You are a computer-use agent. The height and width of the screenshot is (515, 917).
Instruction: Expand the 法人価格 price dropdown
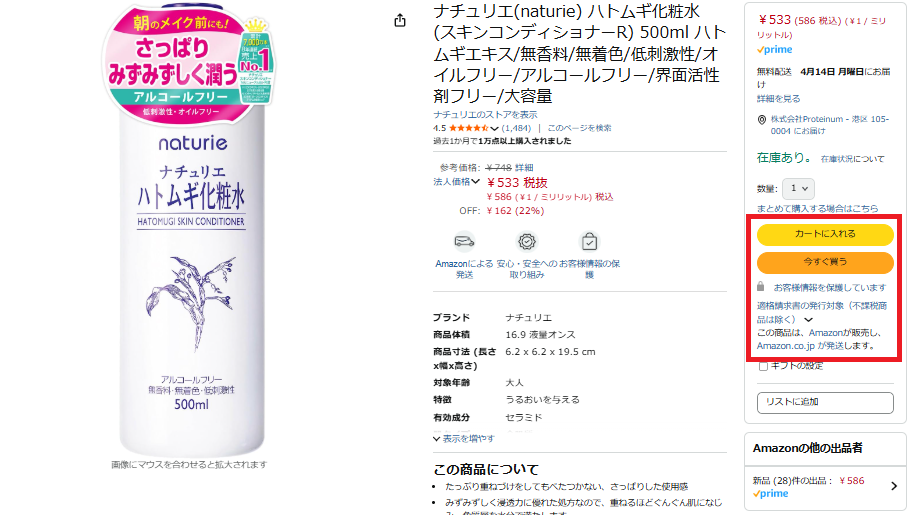click(x=456, y=182)
